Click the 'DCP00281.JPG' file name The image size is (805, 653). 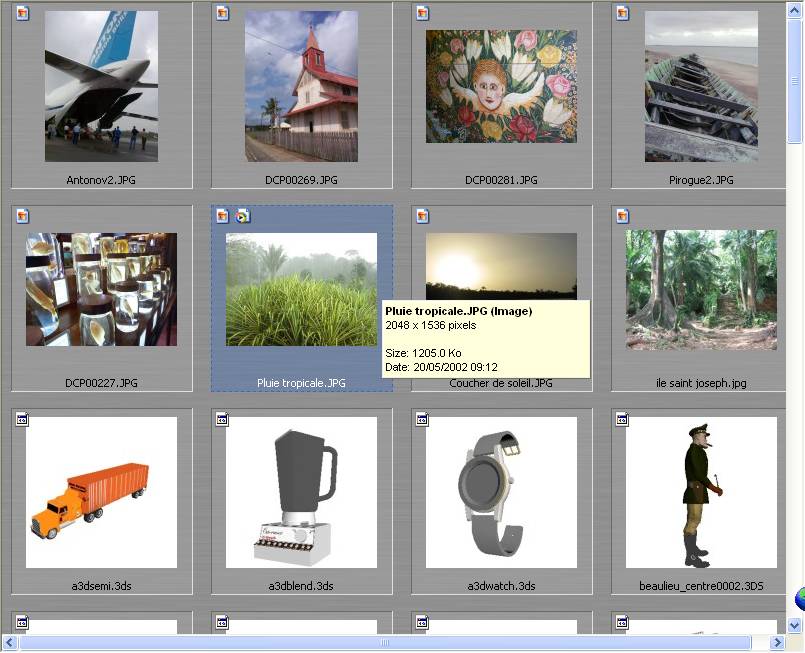coord(501,180)
